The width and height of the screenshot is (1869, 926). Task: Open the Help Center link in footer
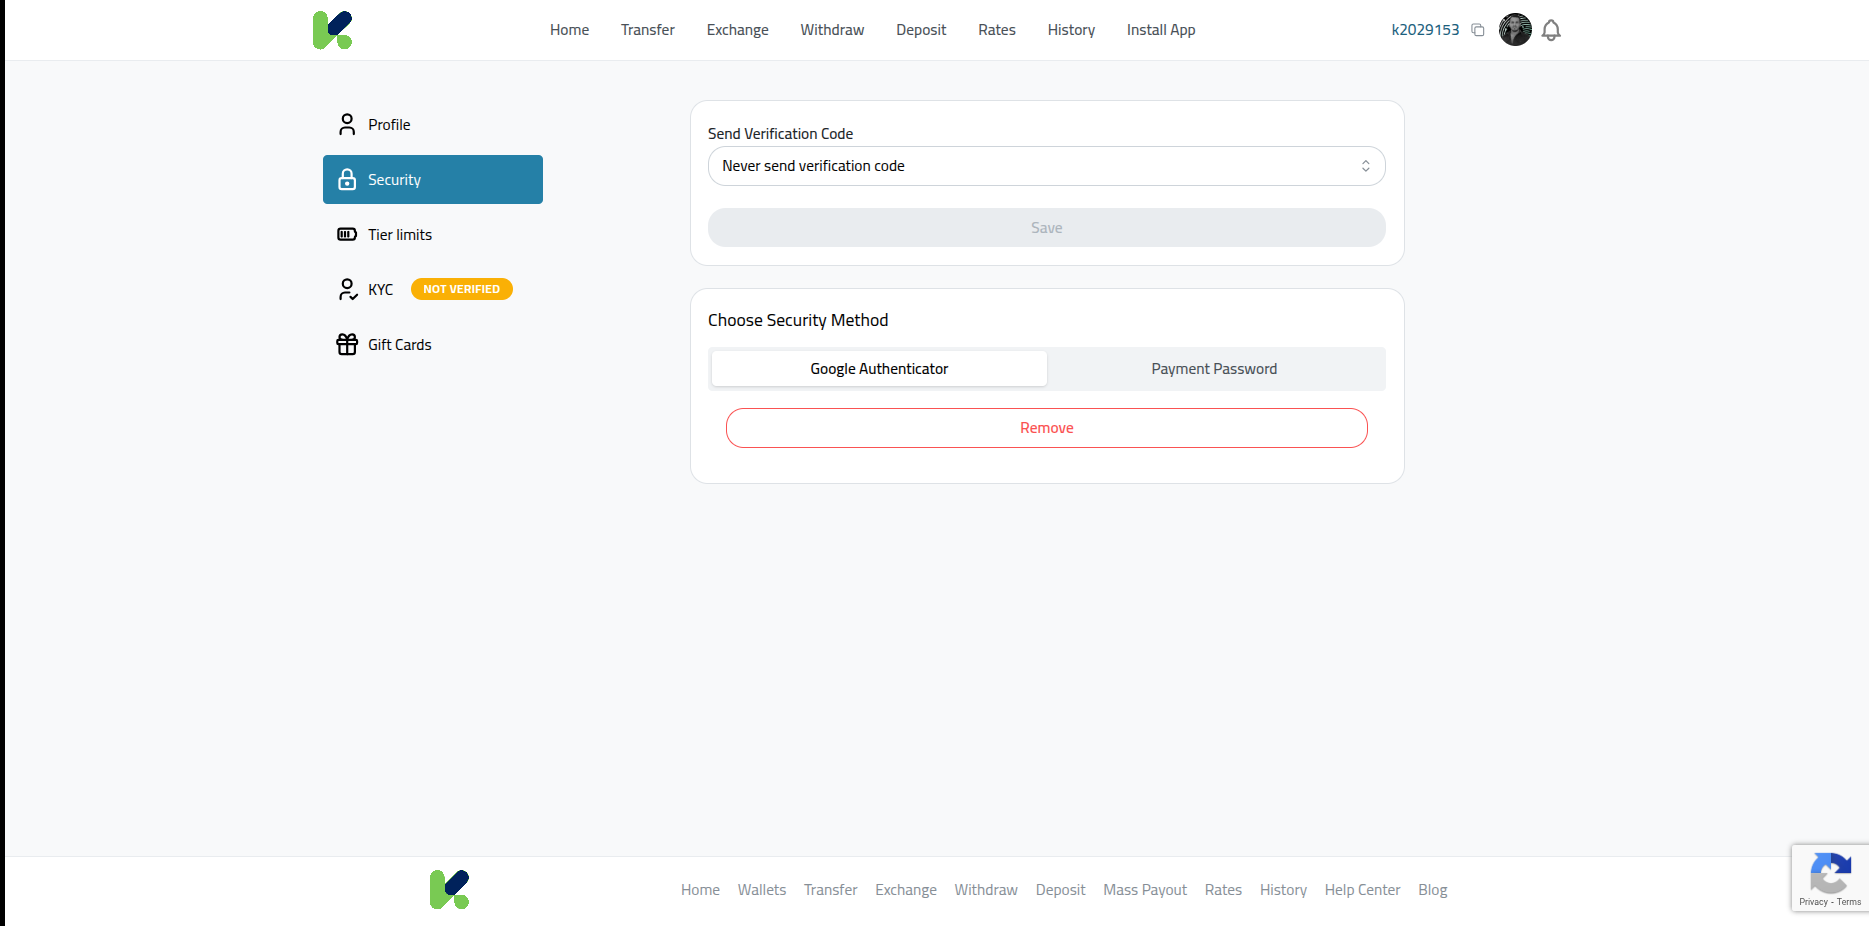(1362, 889)
